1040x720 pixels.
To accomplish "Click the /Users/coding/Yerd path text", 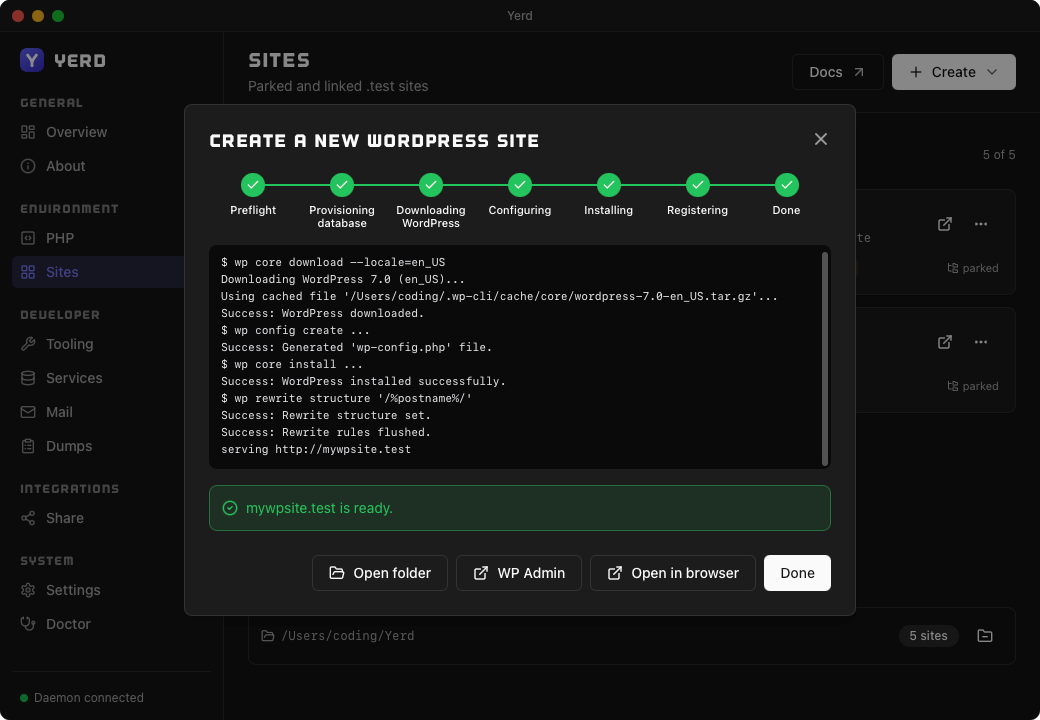I will click(348, 636).
